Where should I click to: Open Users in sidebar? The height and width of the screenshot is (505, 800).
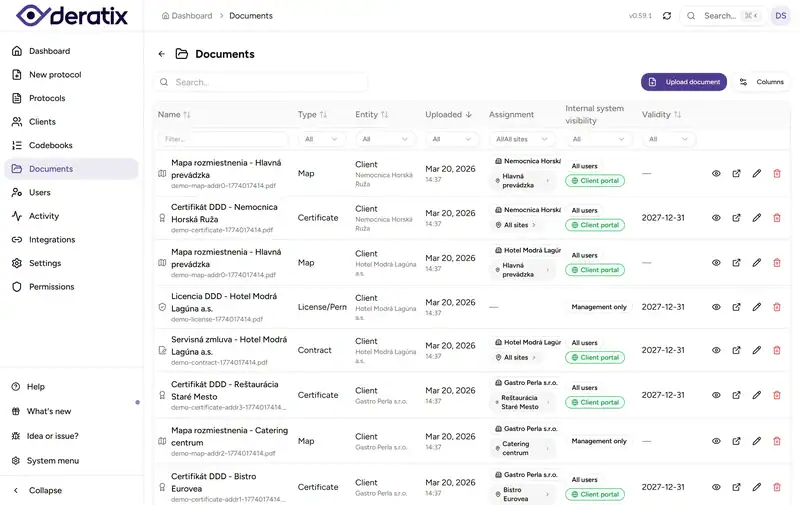[x=71, y=192]
